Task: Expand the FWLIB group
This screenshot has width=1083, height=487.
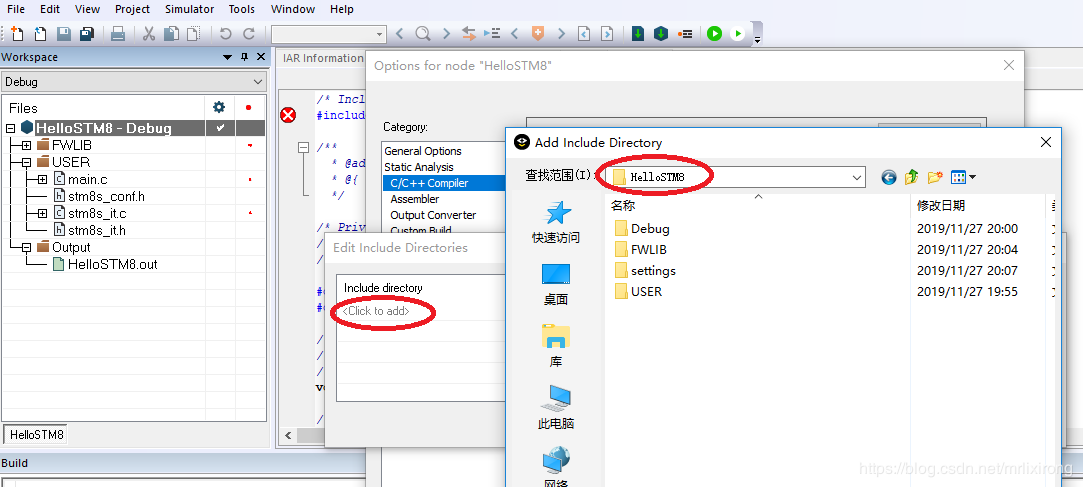Action: pos(26,146)
